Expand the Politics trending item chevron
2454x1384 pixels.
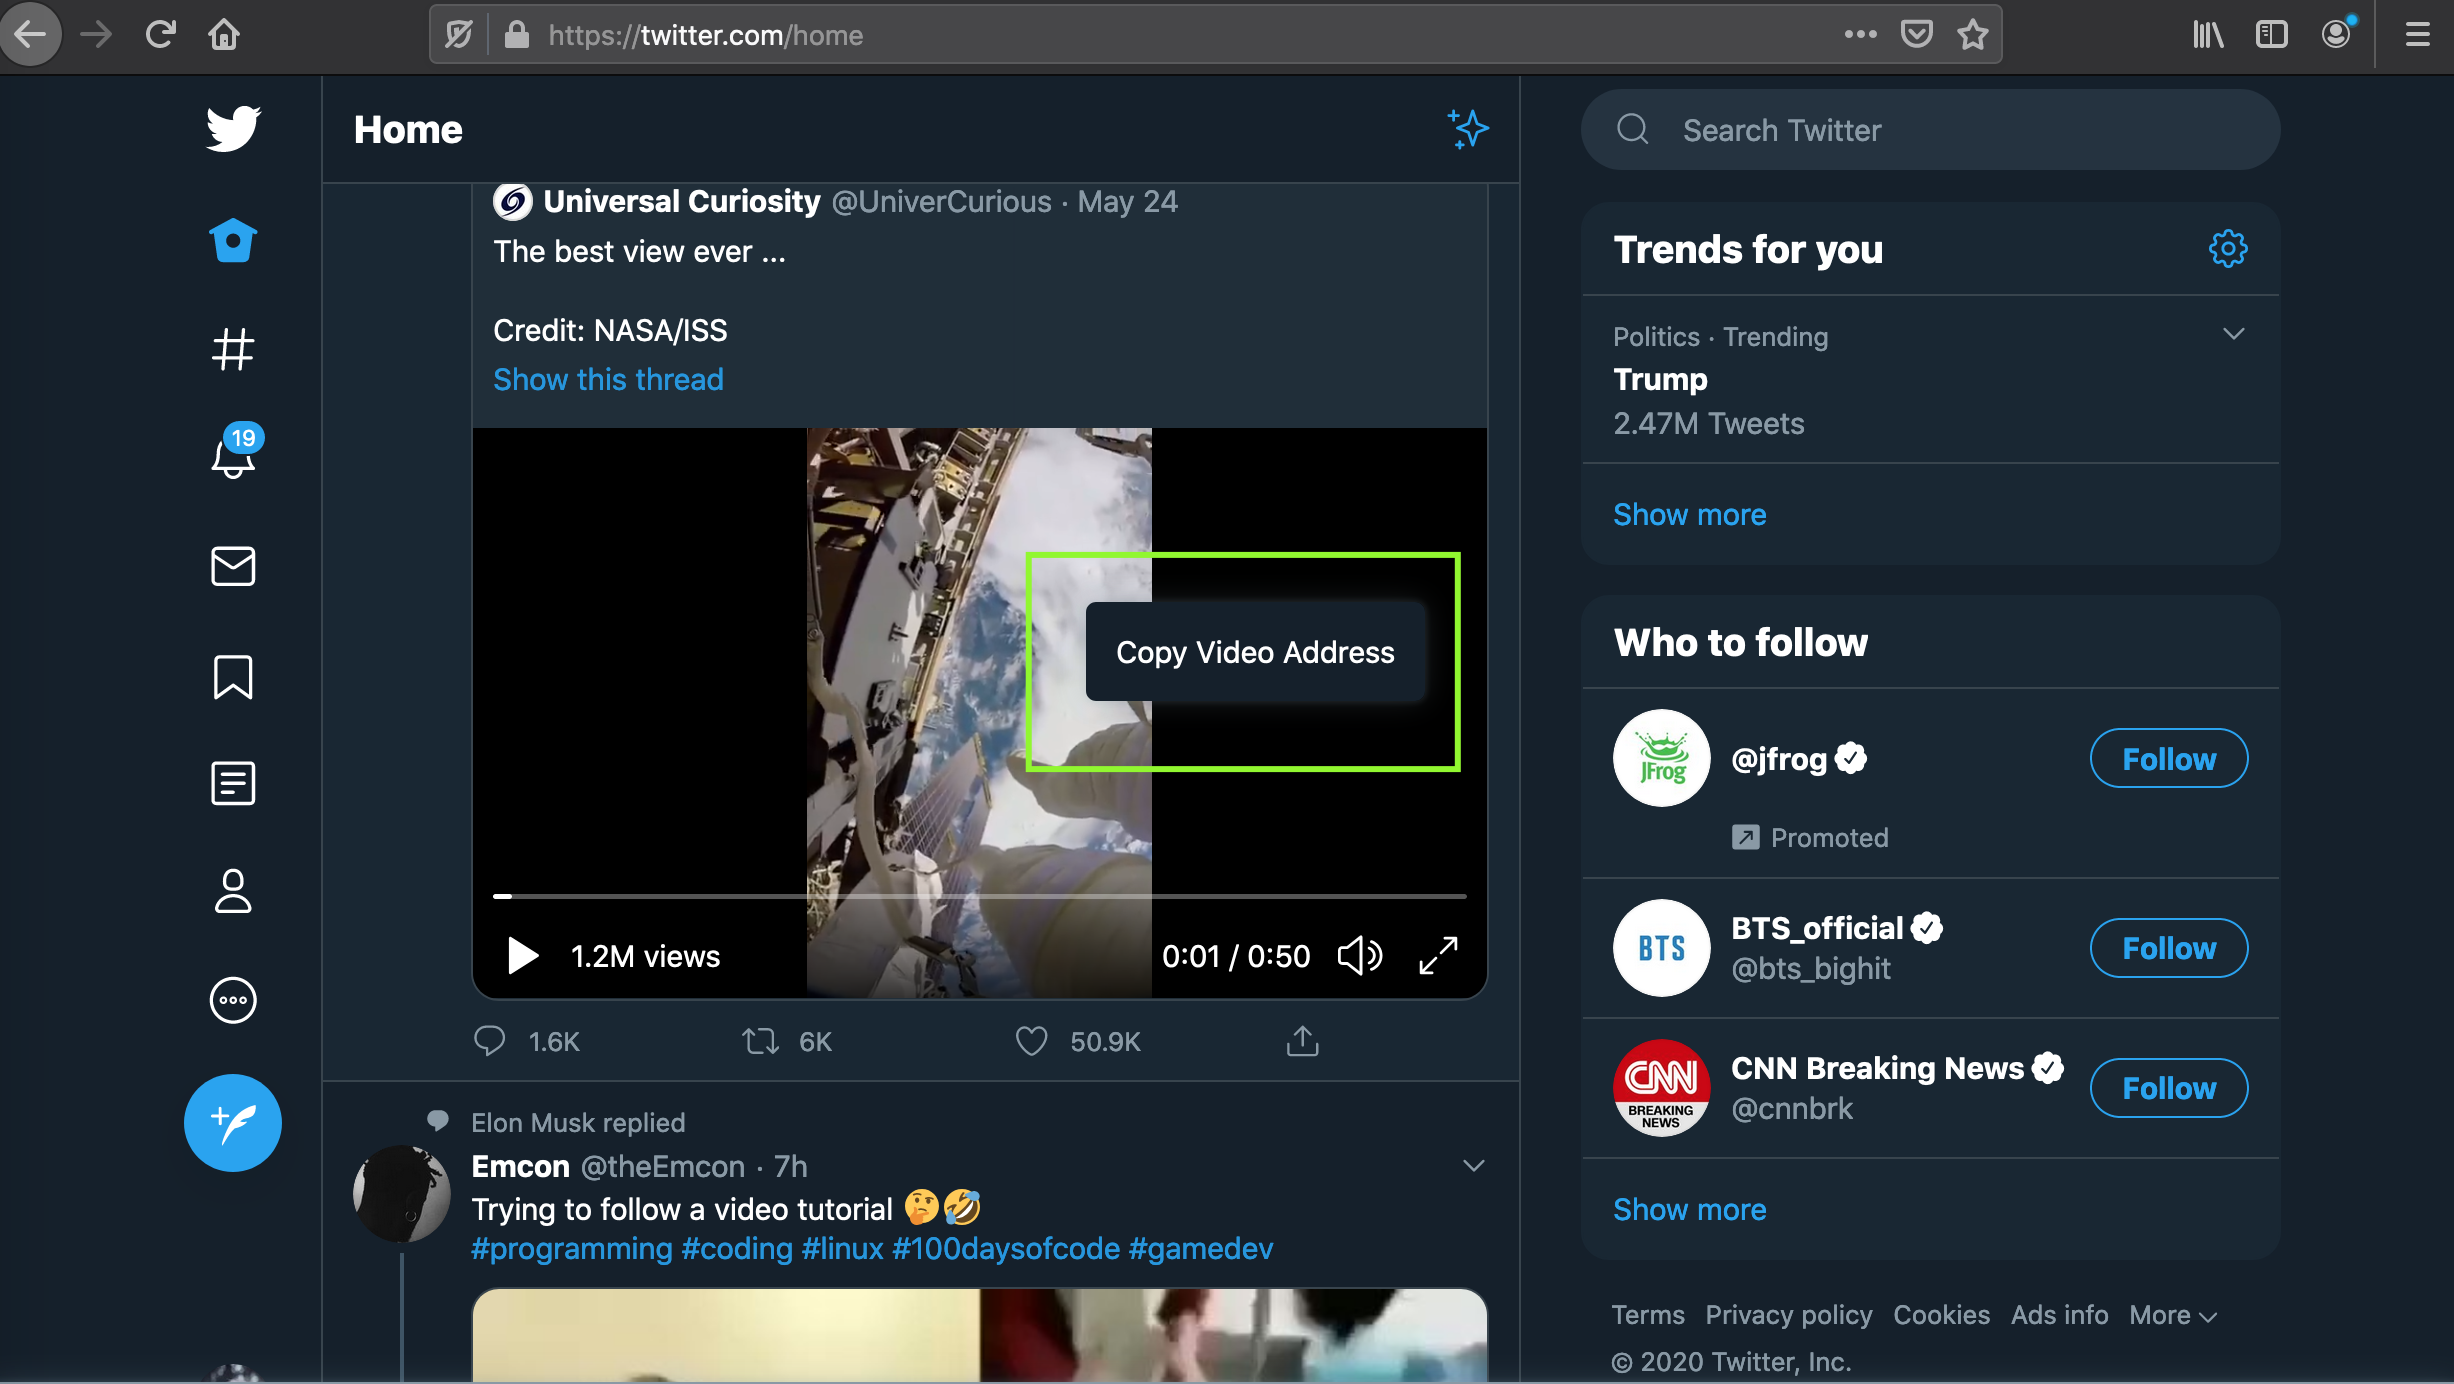2234,334
